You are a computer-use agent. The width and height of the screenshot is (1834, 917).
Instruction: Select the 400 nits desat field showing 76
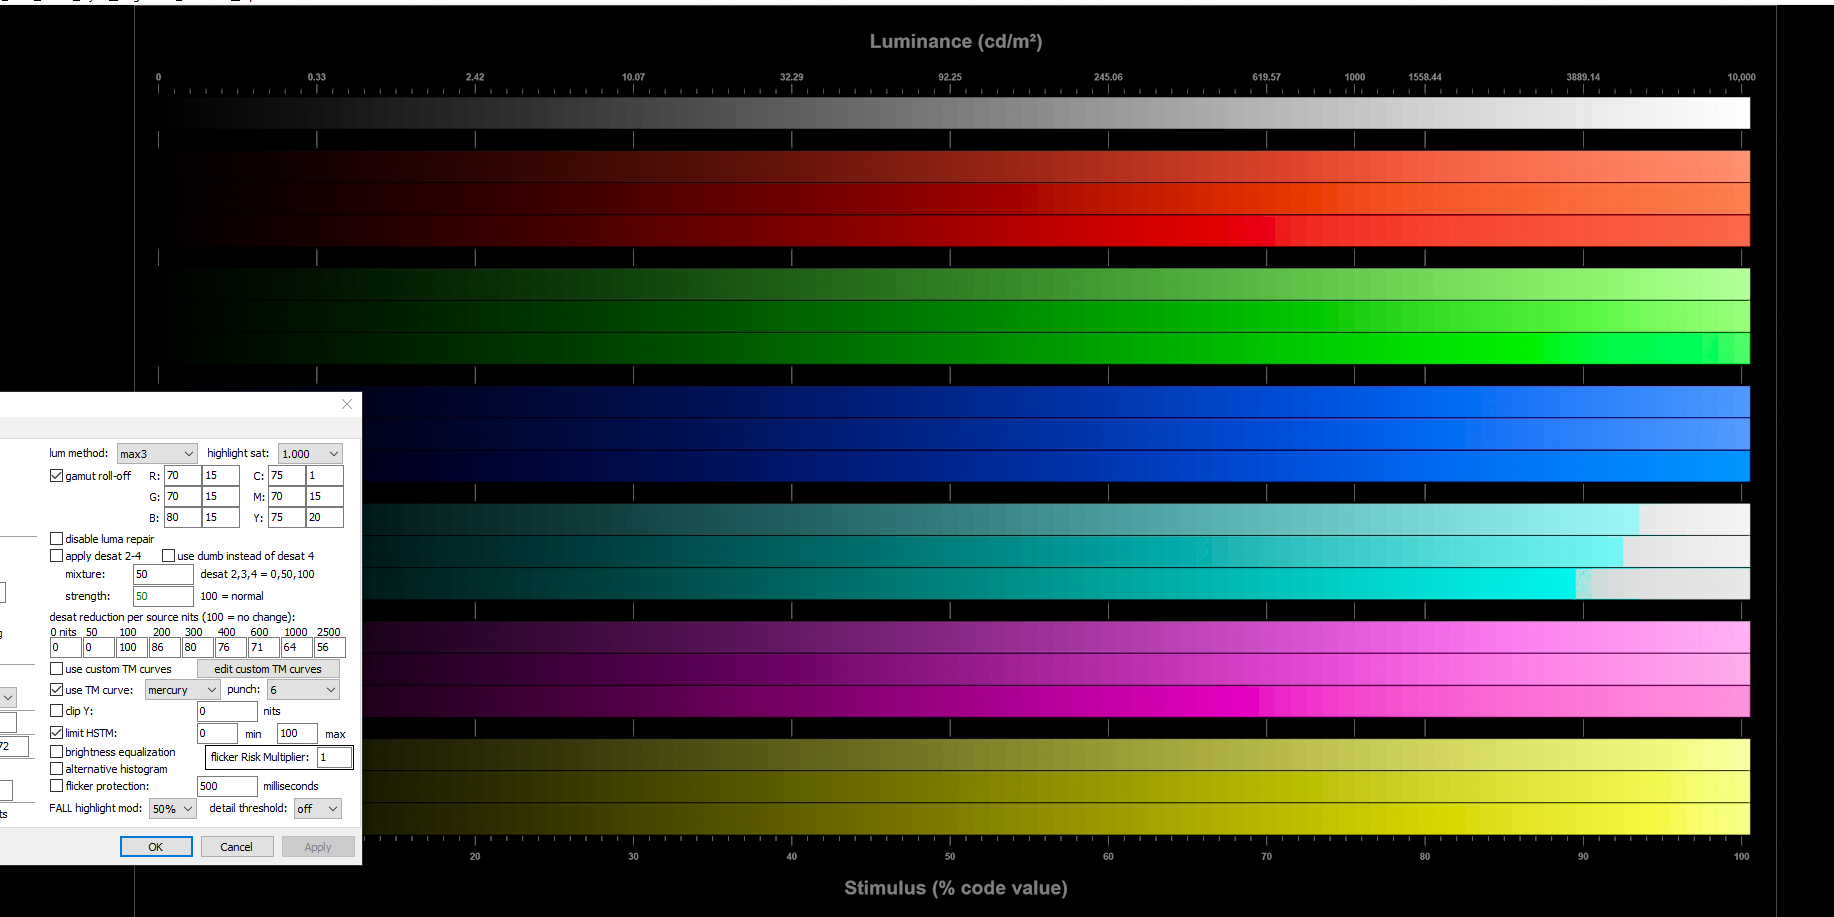point(230,648)
